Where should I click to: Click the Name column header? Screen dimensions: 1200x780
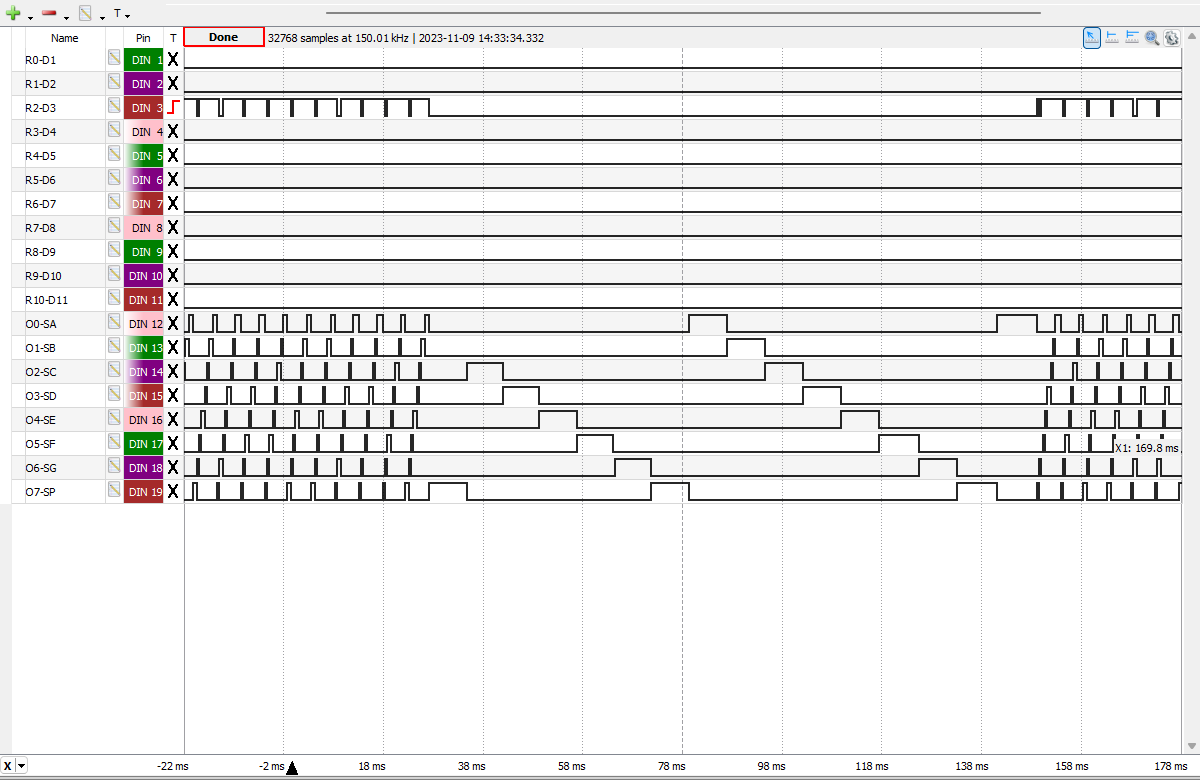tap(65, 38)
